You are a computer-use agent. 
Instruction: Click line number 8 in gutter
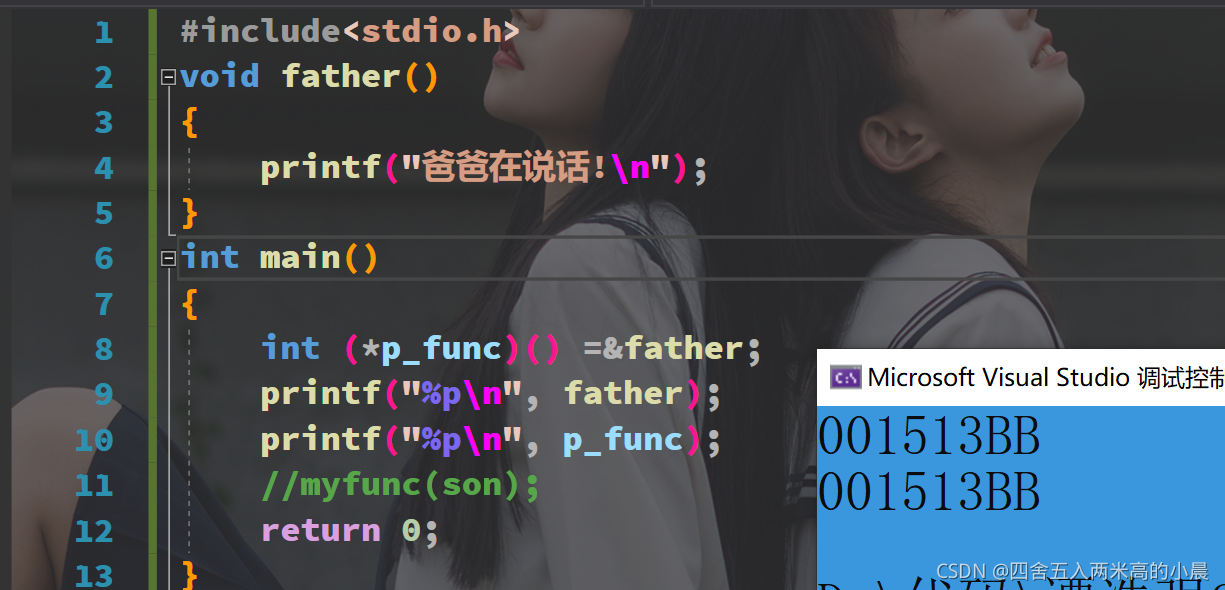104,350
